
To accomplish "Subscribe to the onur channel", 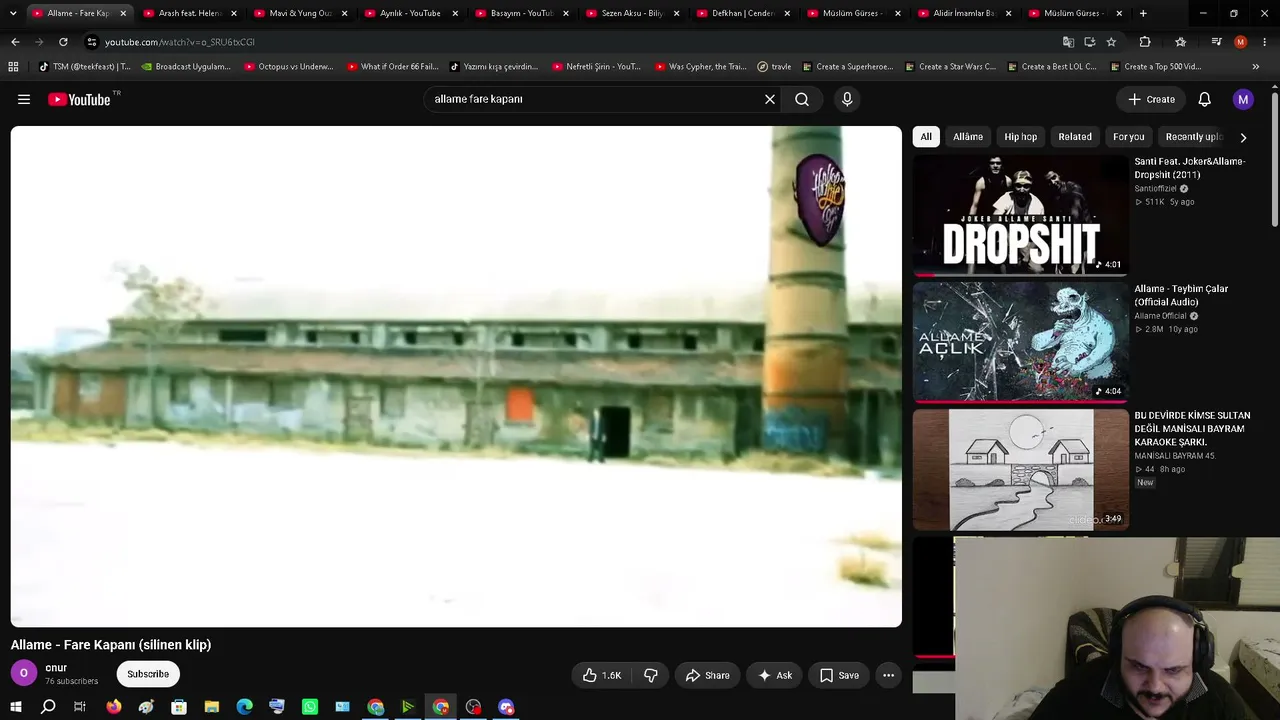I will pos(148,674).
